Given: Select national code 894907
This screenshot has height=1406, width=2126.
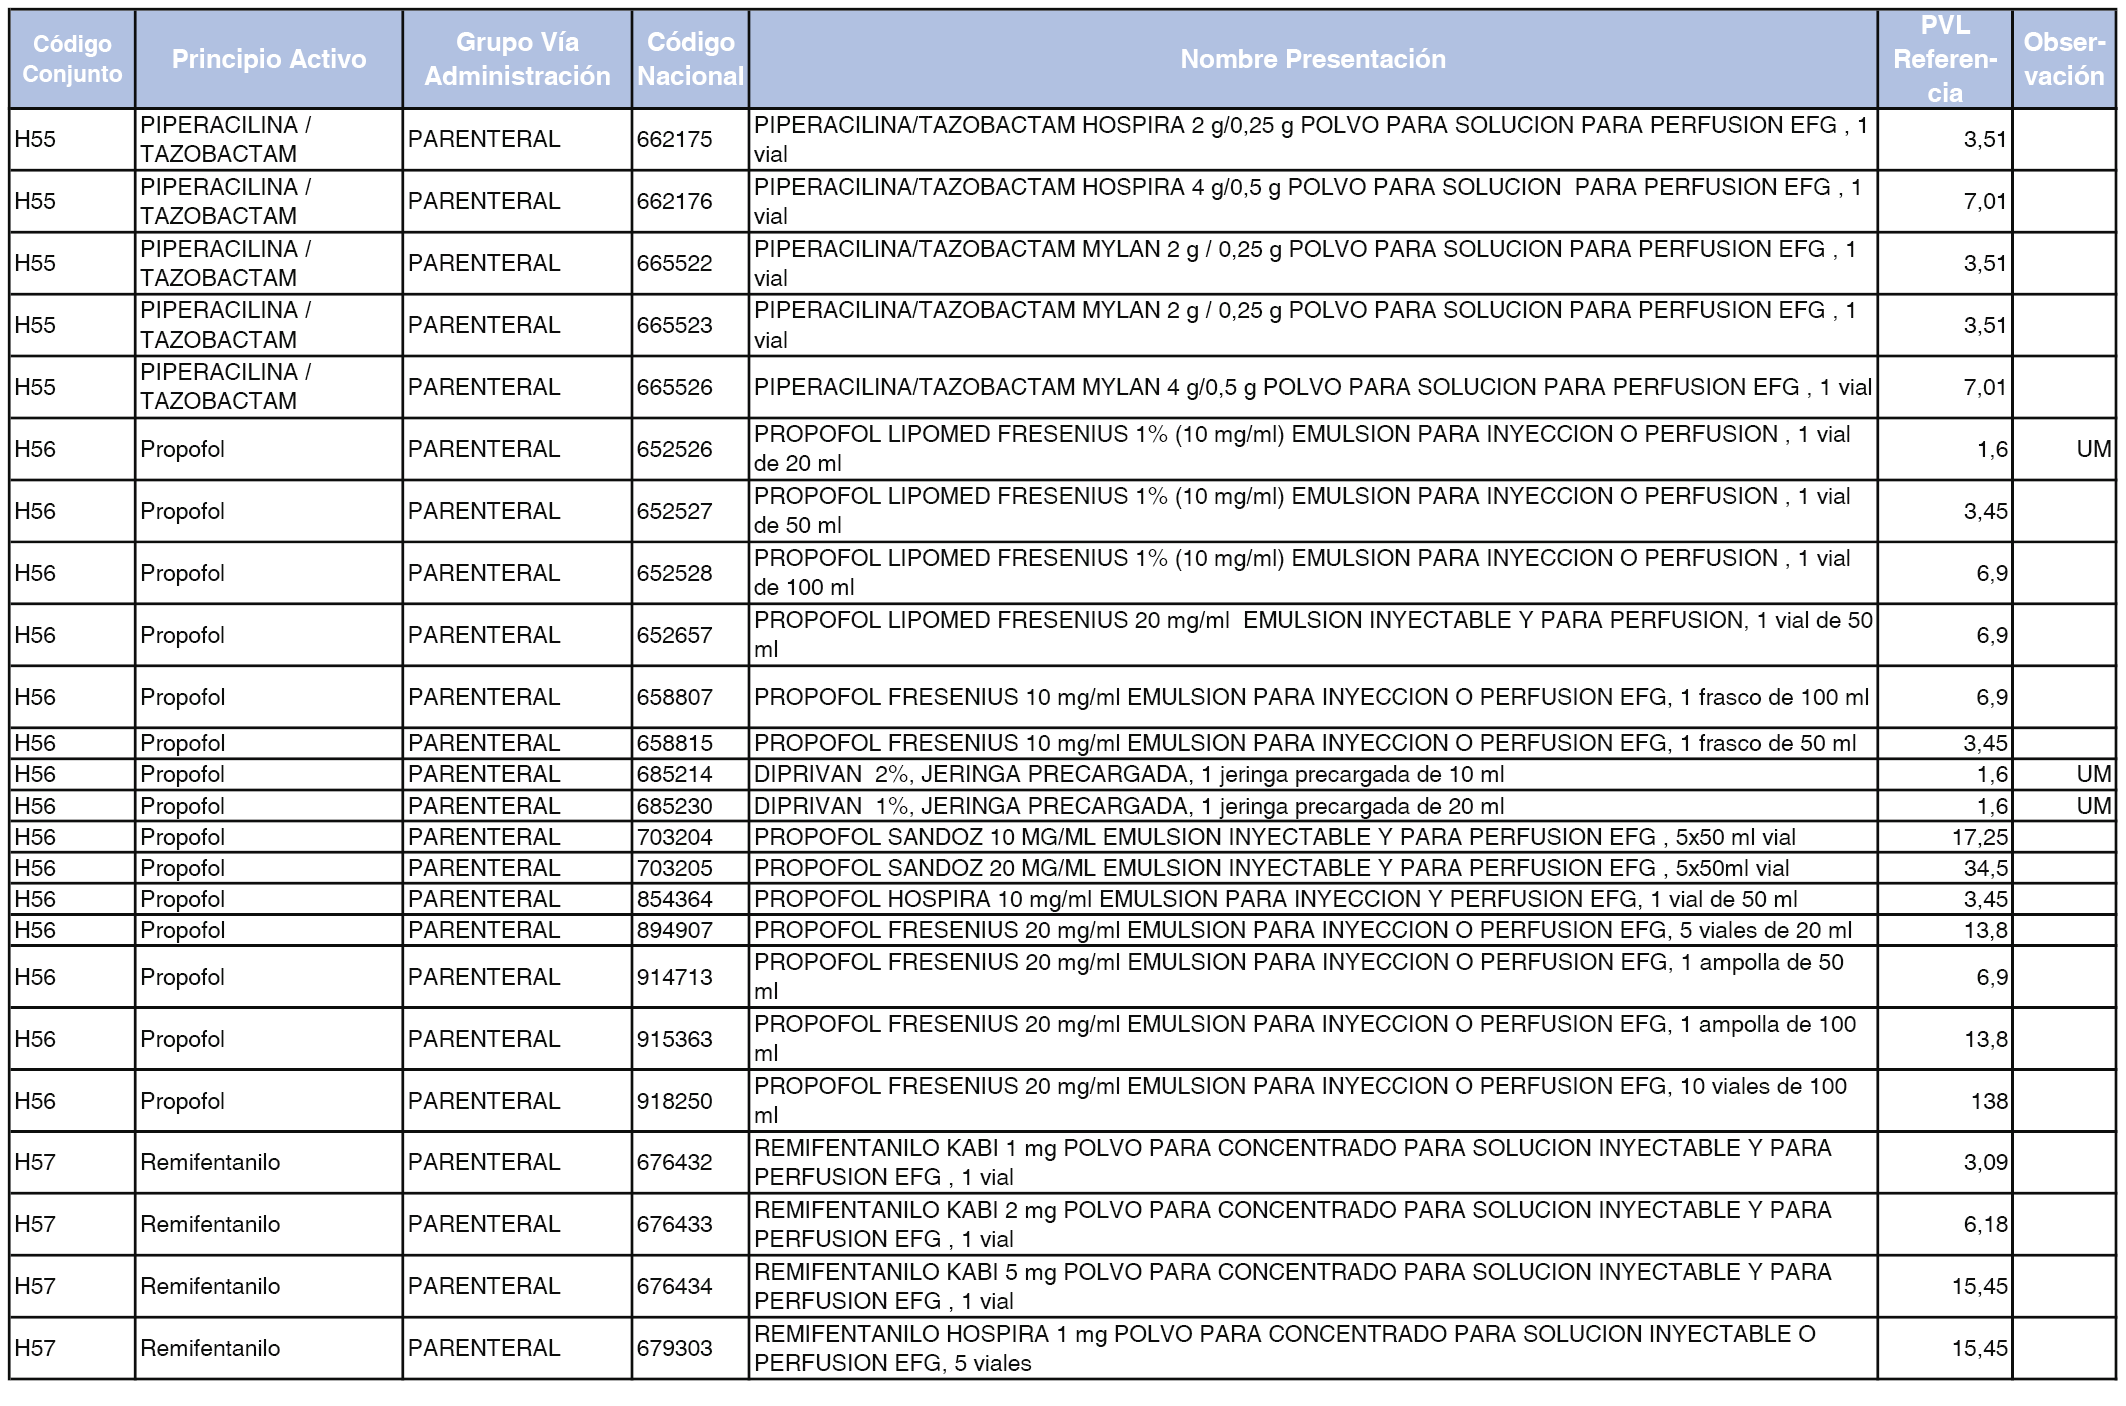Looking at the screenshot, I should 675,930.
